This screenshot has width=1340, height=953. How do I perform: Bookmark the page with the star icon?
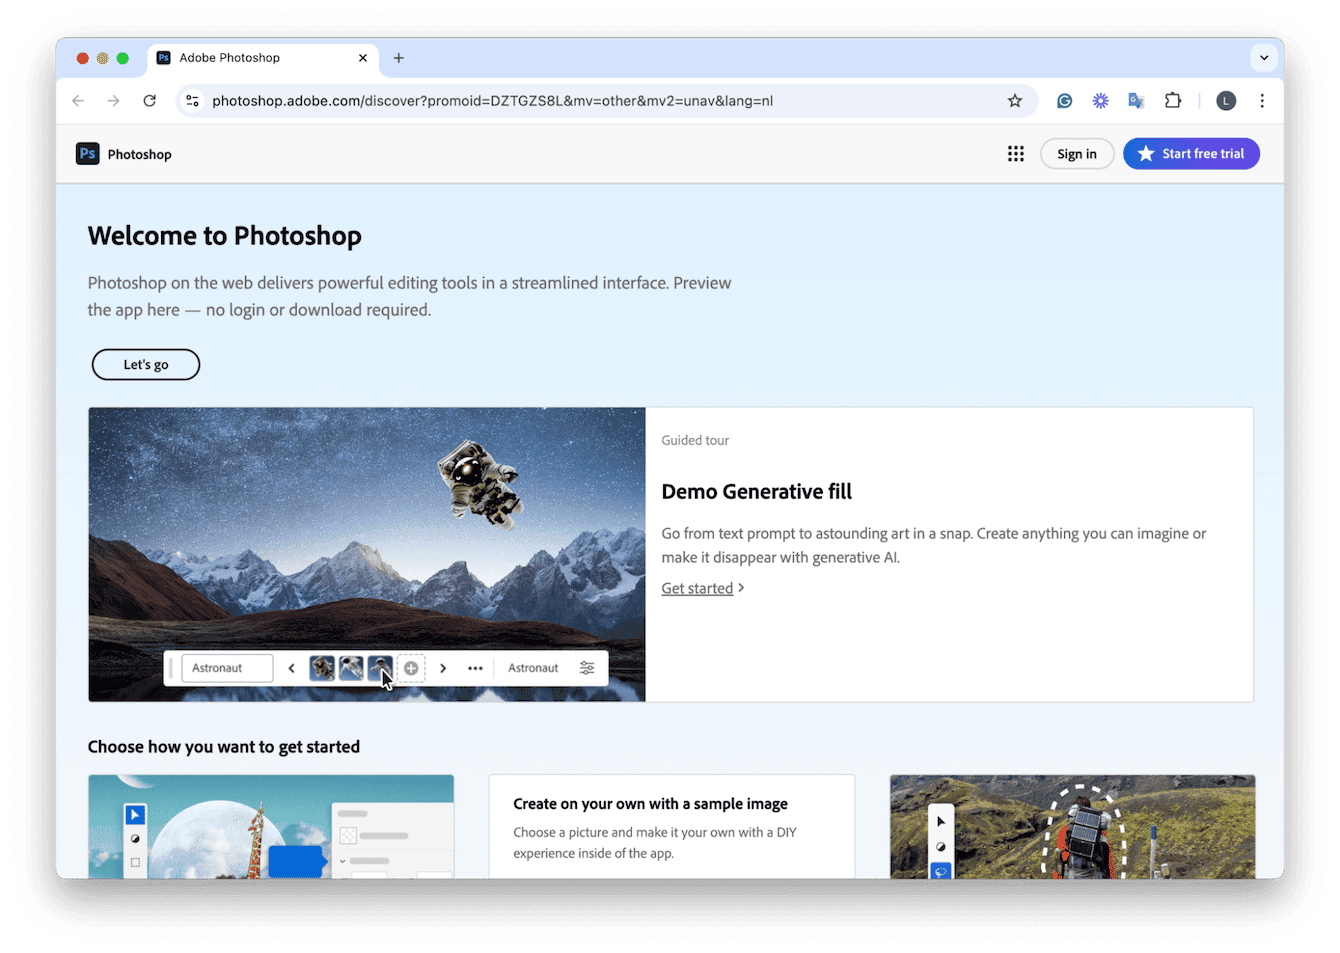(x=1015, y=100)
